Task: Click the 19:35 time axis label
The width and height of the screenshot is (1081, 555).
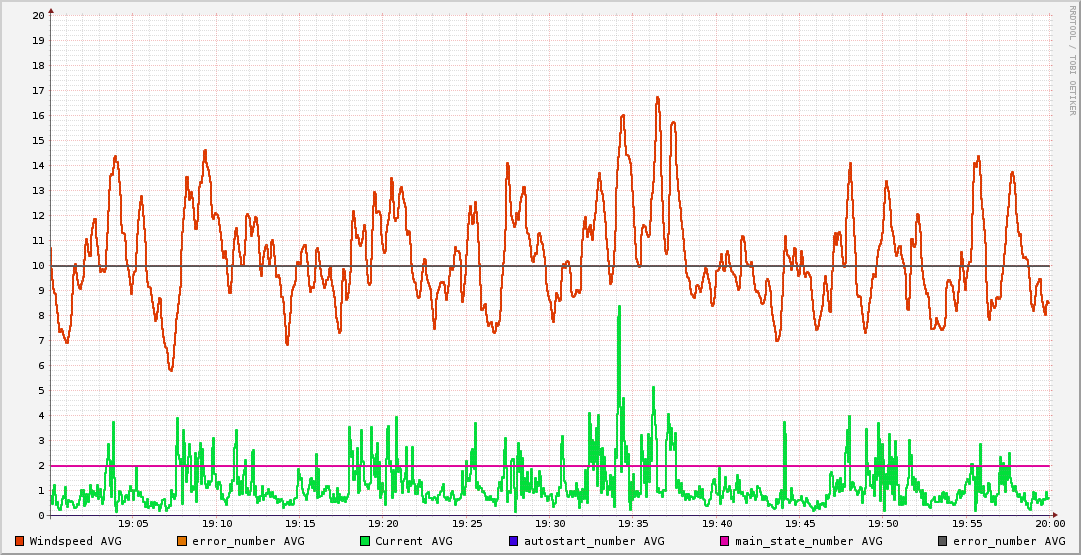Action: 633,524
